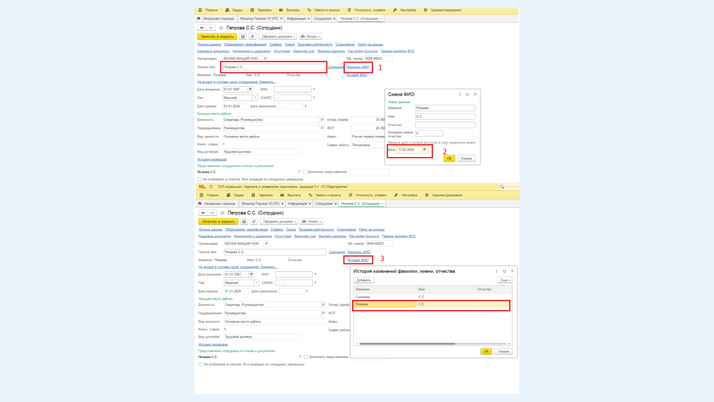714x402 pixels.
Task: Click the Фамилия field in the Смена ФИО dialog
Action: (x=445, y=108)
